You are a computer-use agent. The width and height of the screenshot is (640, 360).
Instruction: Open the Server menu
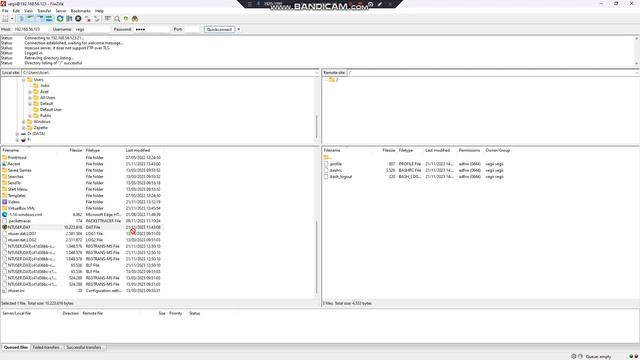click(x=61, y=11)
